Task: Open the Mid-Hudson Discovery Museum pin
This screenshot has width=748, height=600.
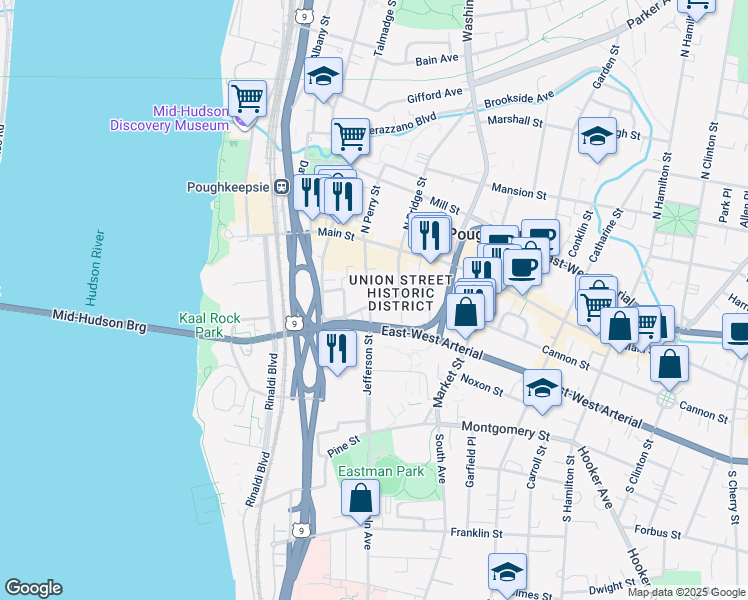Action: [243, 122]
